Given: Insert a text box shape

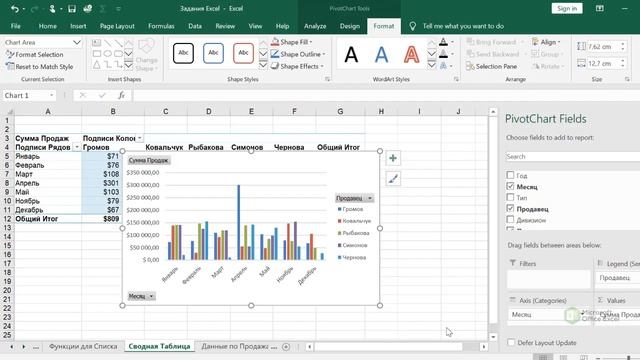Looking at the screenshot, I should [x=96, y=42].
